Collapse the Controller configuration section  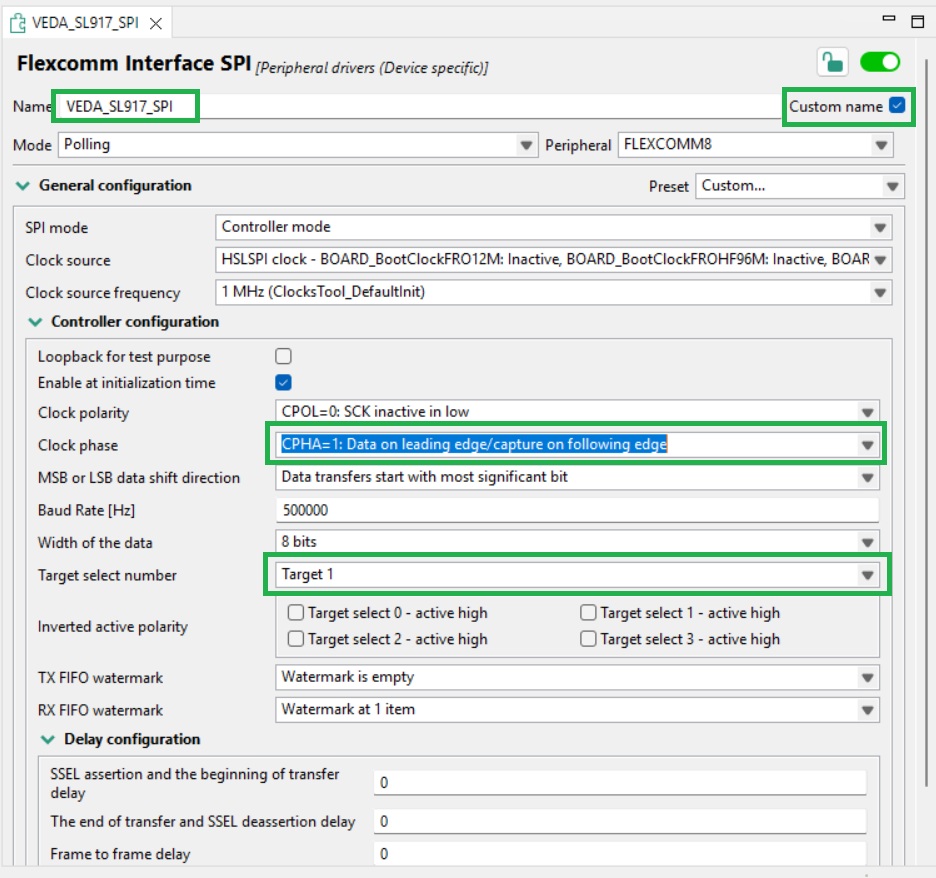point(35,322)
